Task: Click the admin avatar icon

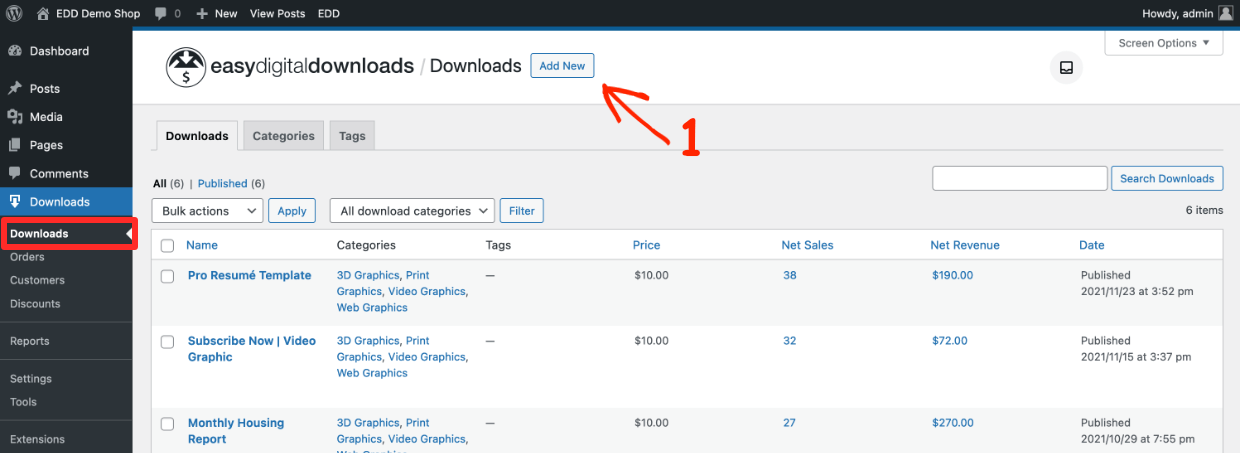Action: [1225, 14]
